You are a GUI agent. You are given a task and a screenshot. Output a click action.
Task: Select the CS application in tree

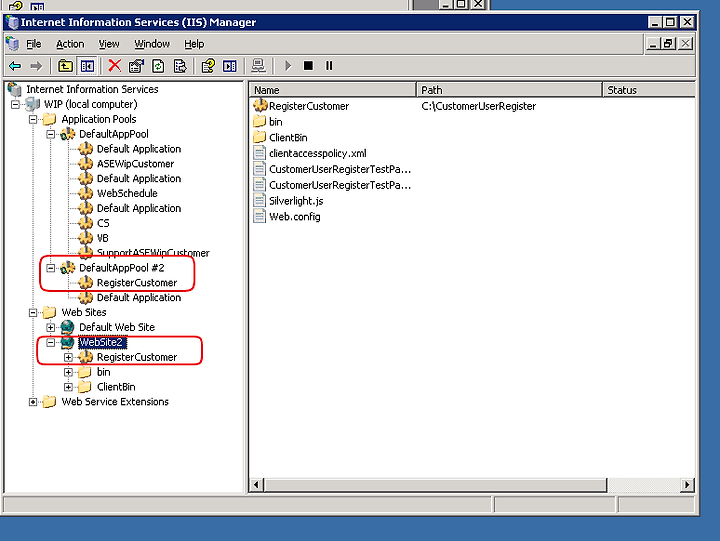click(x=103, y=223)
